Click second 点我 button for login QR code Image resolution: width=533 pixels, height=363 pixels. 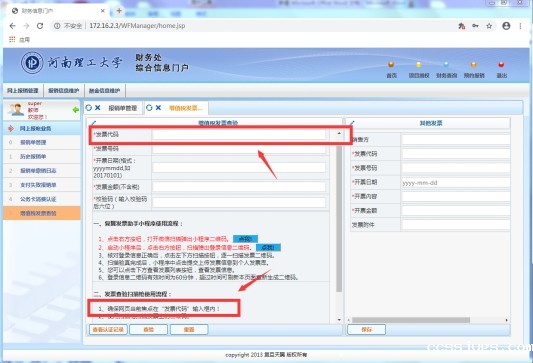pos(268,247)
